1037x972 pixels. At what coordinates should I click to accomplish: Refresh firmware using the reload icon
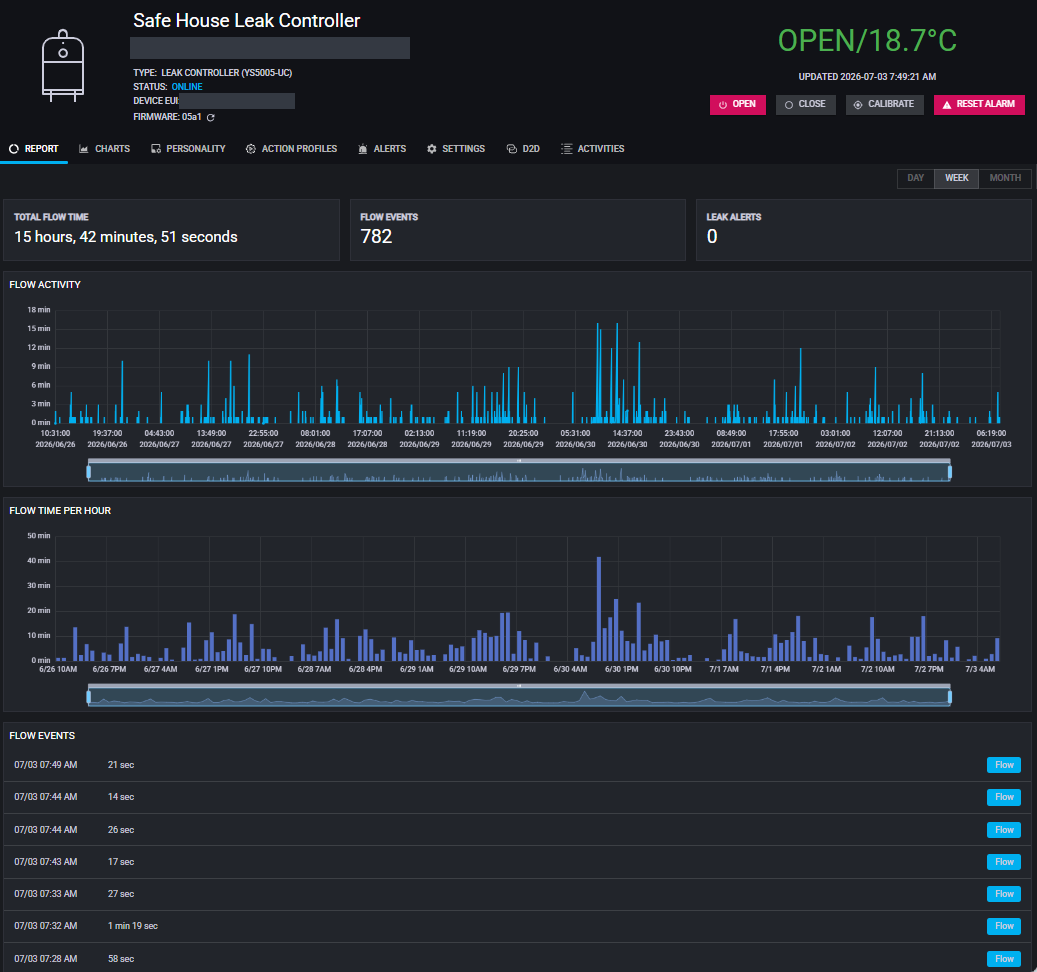210,118
